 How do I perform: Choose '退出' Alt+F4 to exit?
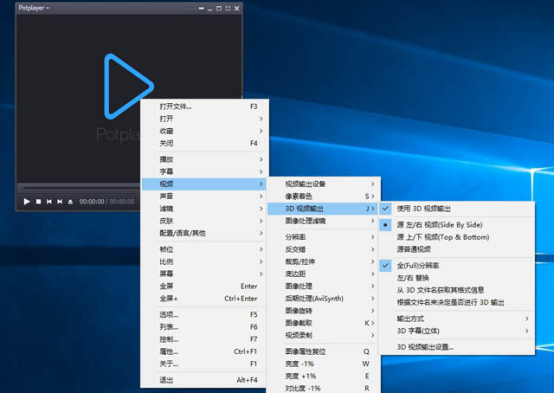pyautogui.click(x=205, y=380)
